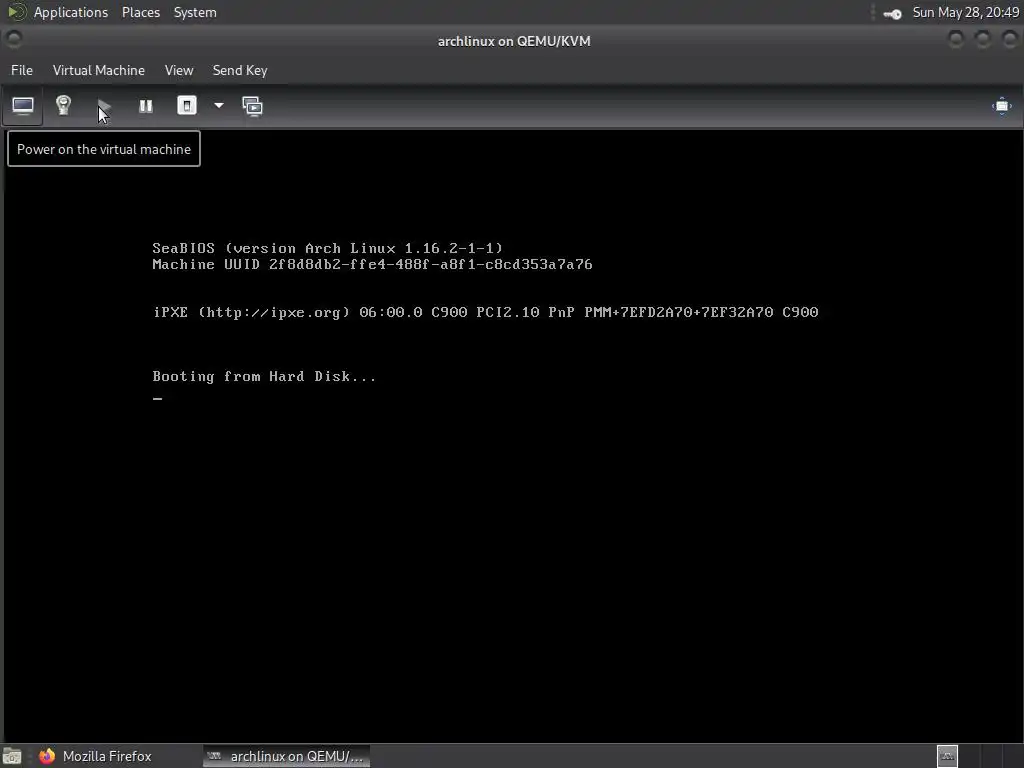Maximize the archlinux QEMU/KVM window
The image size is (1024, 768).
coord(983,40)
